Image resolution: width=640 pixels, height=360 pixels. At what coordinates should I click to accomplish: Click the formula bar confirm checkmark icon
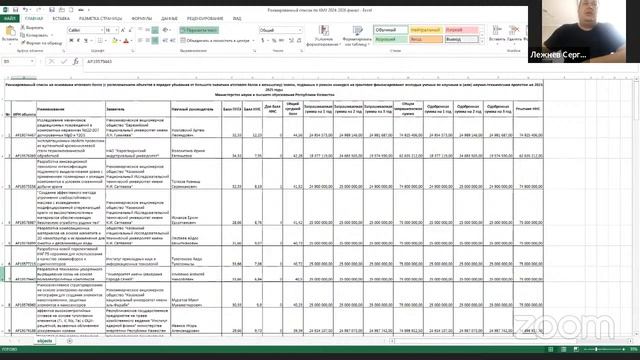tap(64, 62)
